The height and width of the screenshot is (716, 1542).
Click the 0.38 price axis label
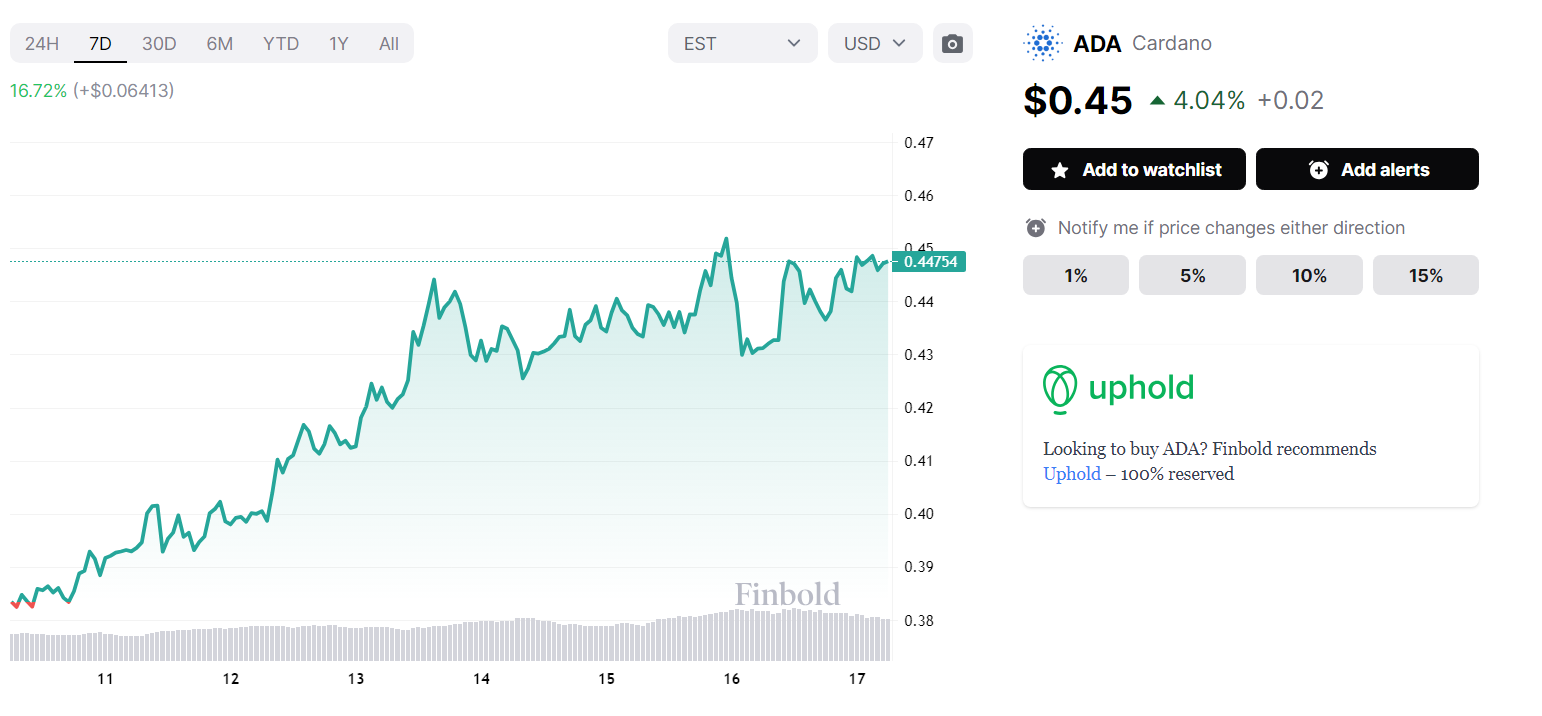coord(919,620)
